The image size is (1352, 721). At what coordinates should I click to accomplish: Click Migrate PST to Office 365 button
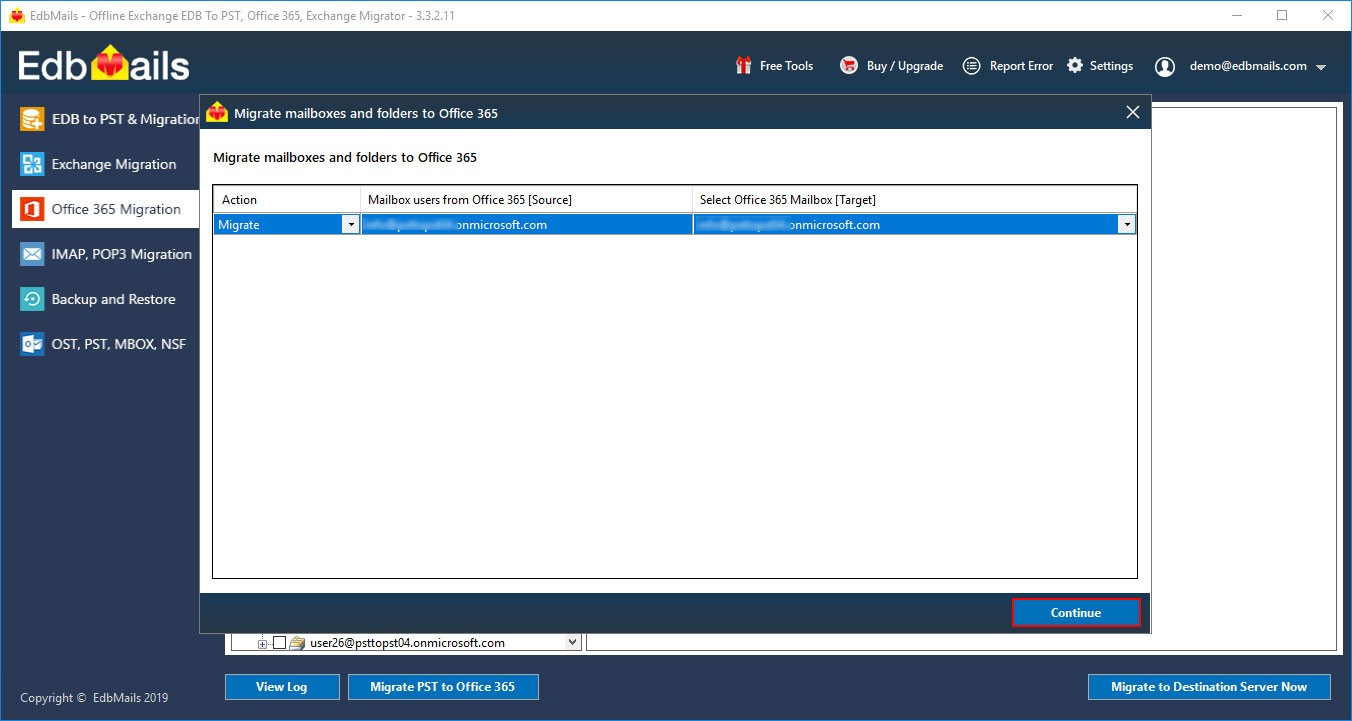[443, 687]
